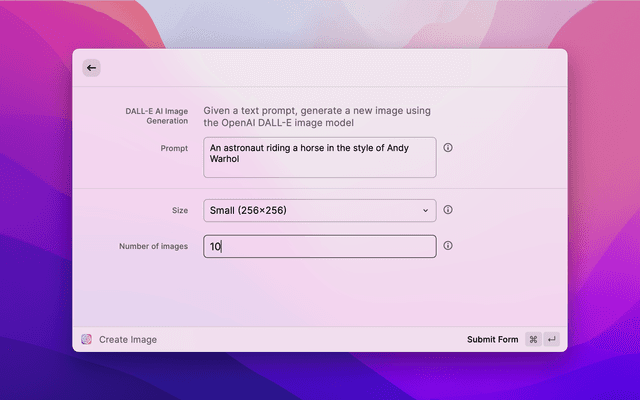Click the Prompt field label
The width and height of the screenshot is (640, 400).
[174, 148]
